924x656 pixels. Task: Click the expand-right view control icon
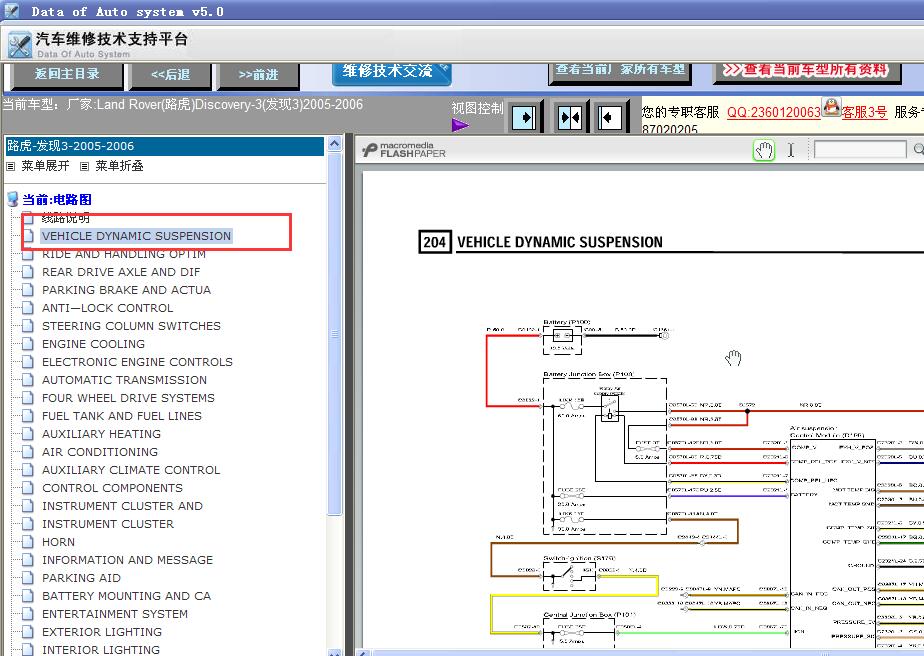pos(524,118)
